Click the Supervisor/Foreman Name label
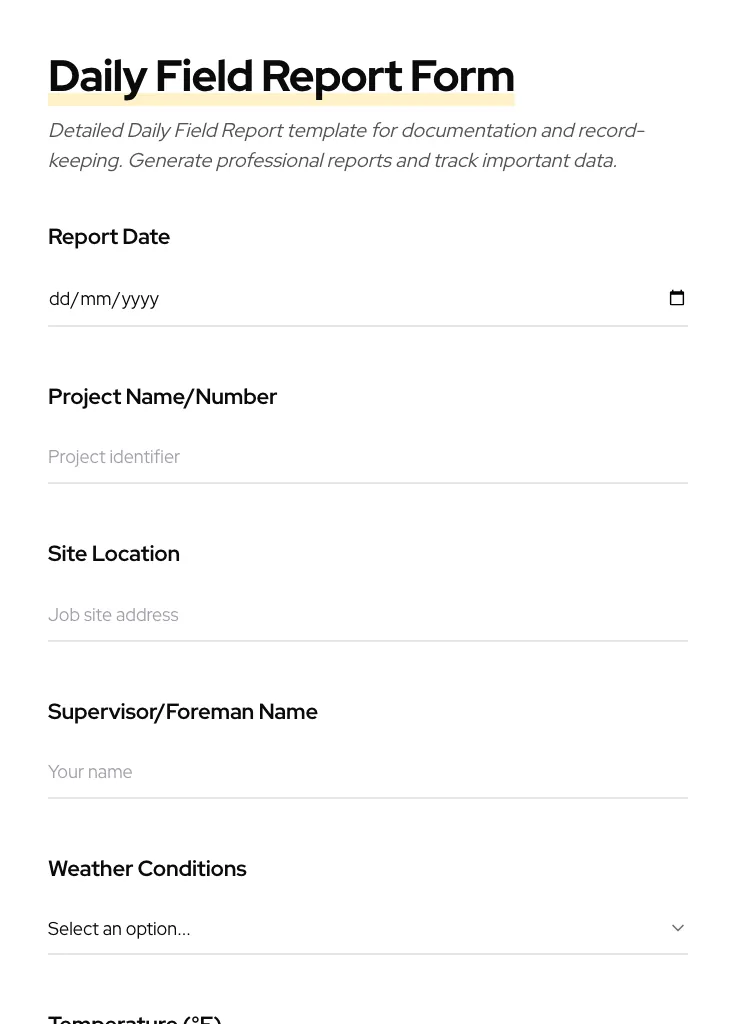 click(183, 711)
